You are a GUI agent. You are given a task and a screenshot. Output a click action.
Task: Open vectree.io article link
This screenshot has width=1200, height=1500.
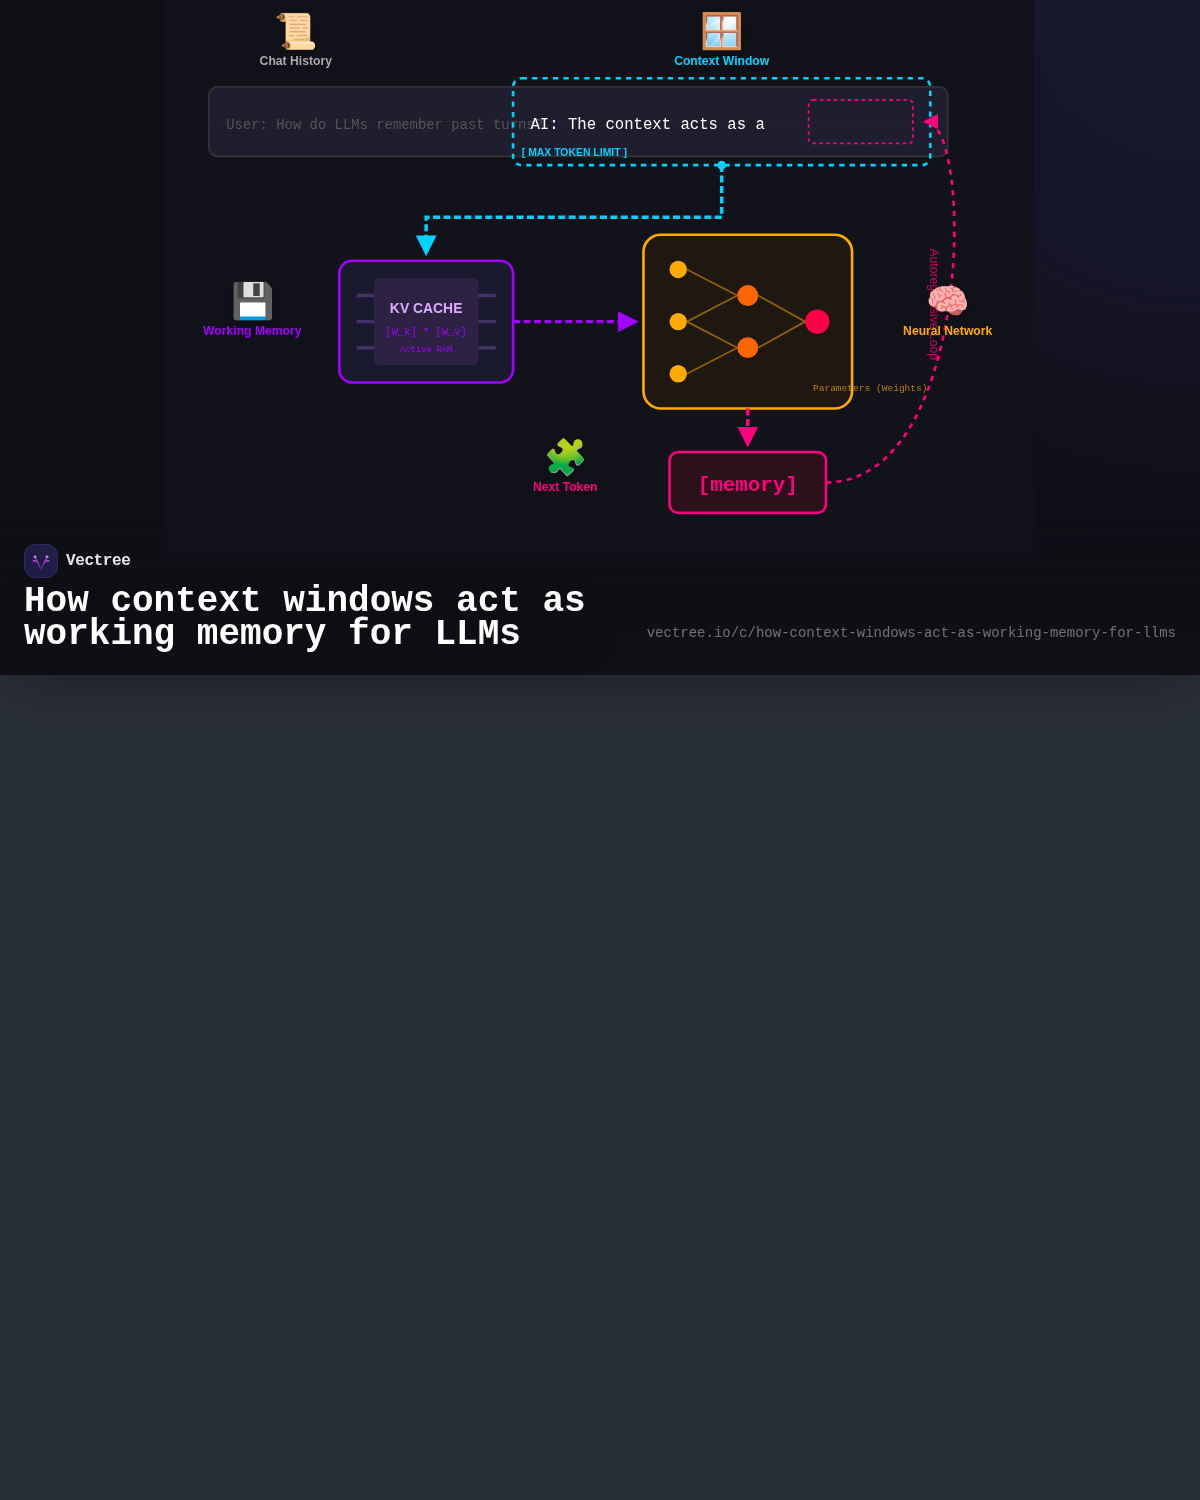[911, 632]
